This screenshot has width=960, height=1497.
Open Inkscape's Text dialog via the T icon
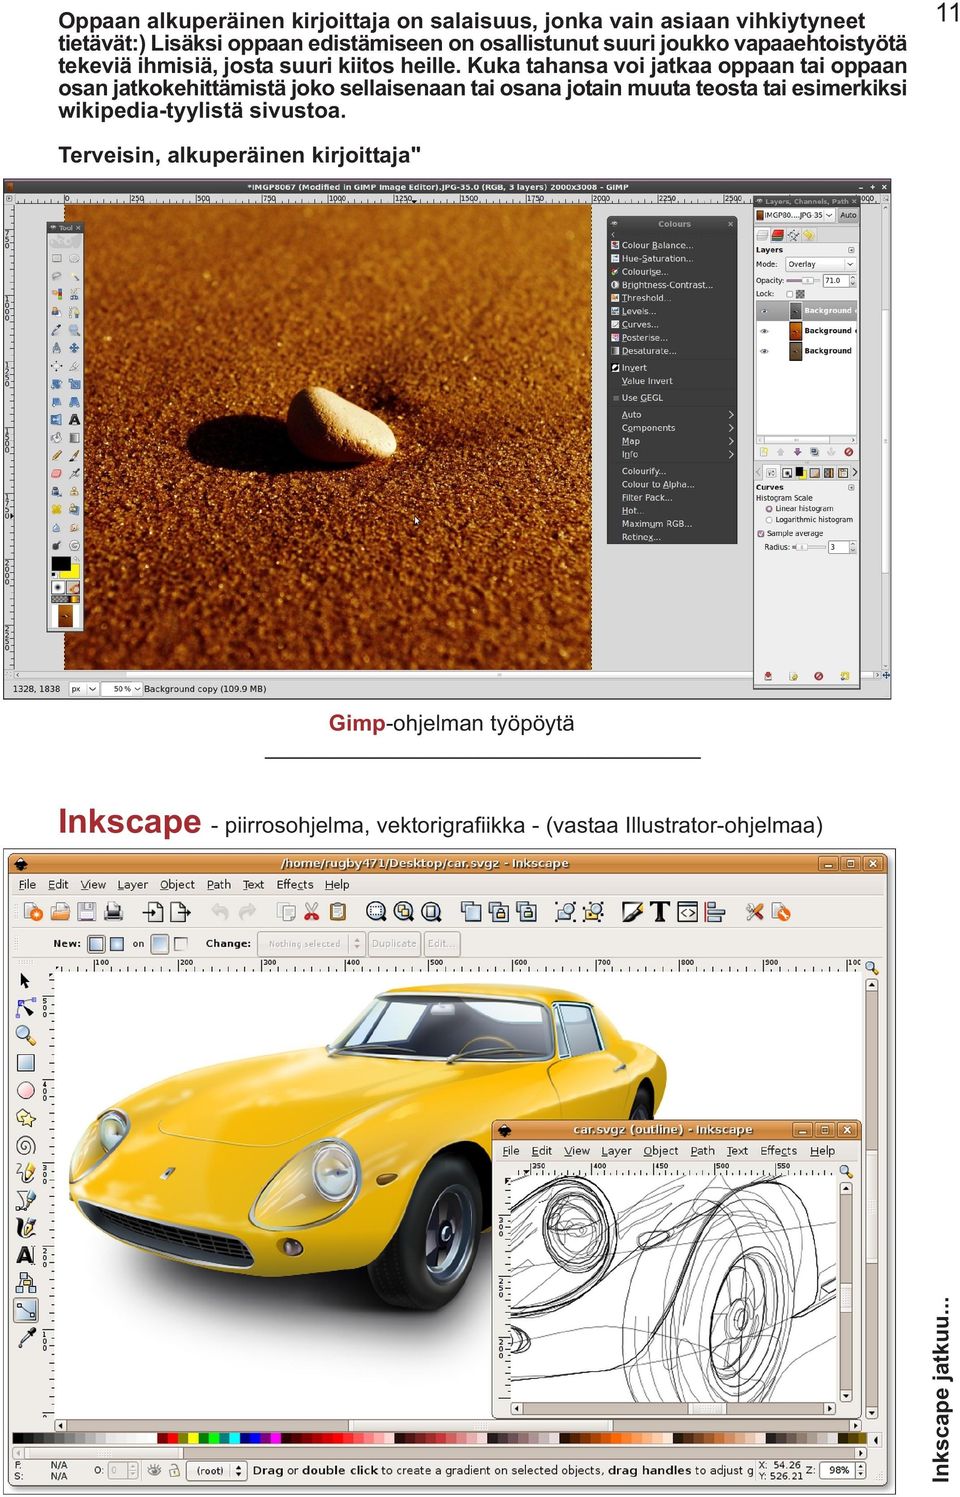click(x=659, y=911)
